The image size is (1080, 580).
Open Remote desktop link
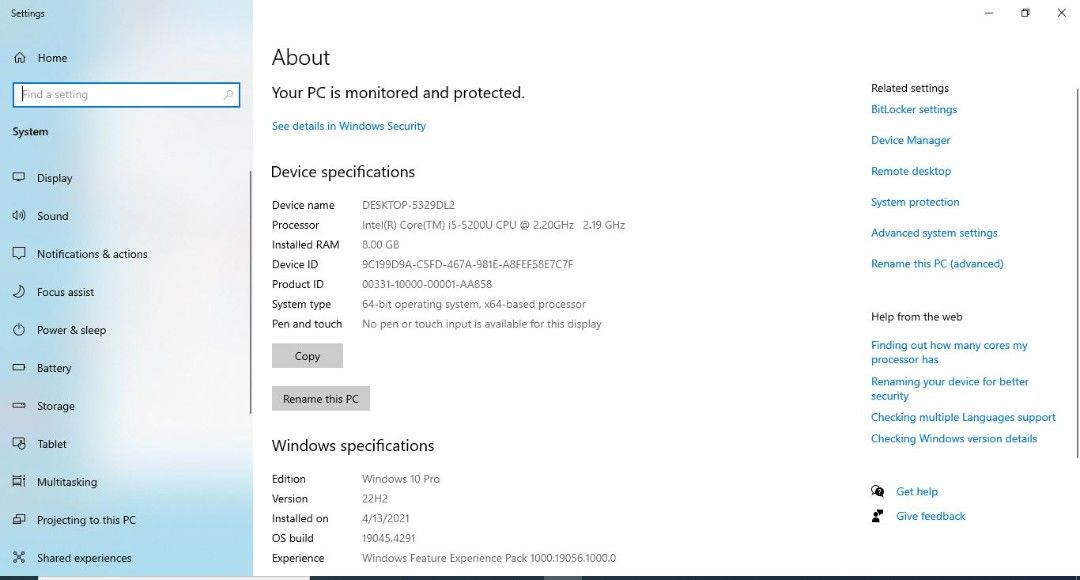pyautogui.click(x=911, y=171)
